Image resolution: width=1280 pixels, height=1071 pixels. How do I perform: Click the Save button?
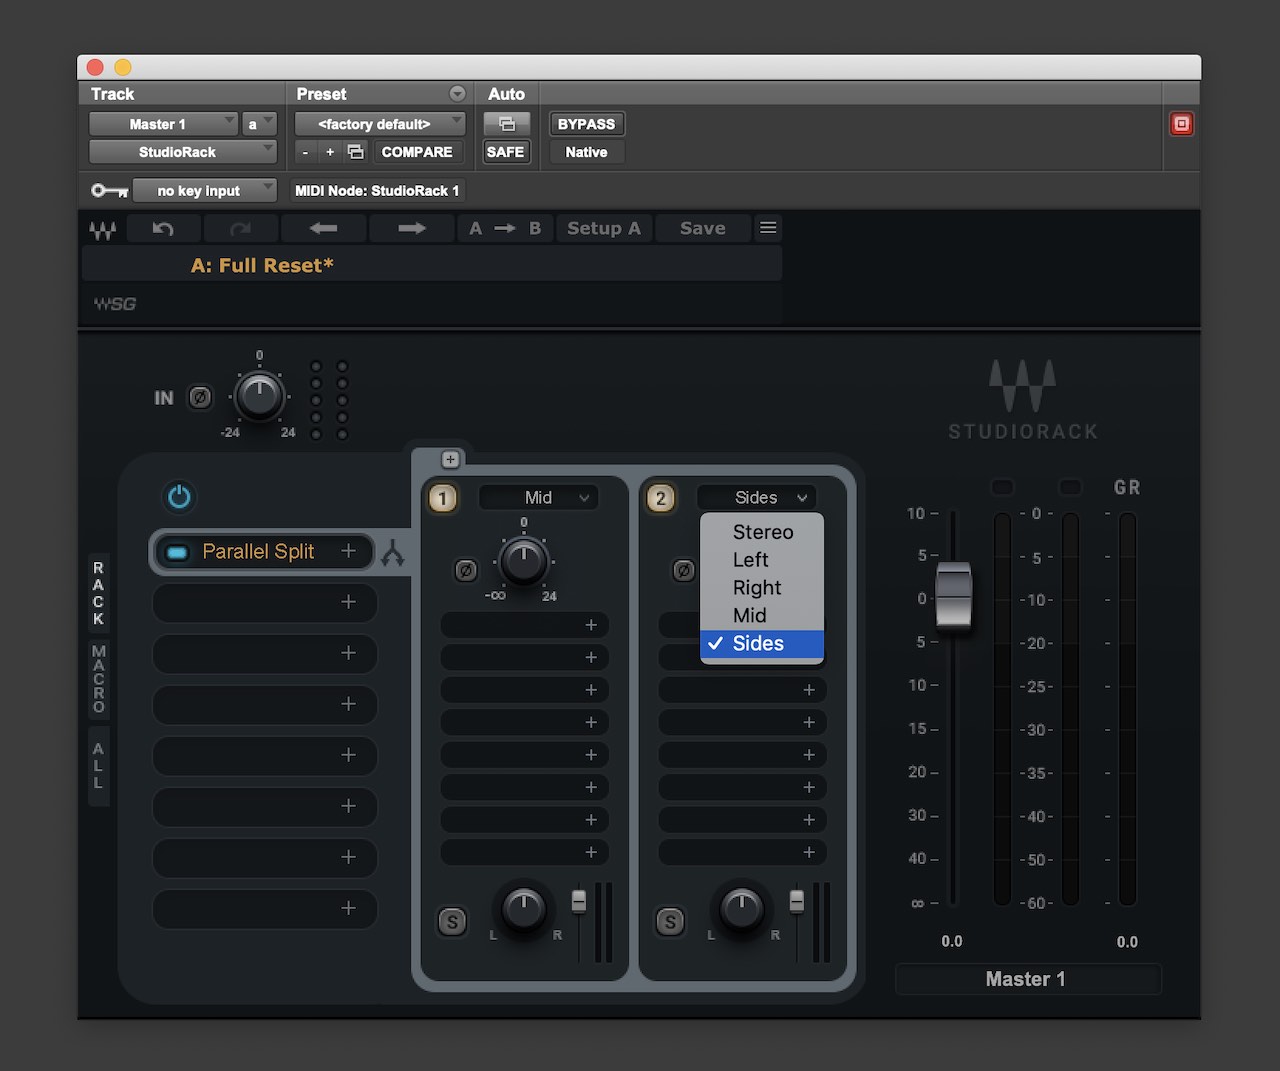[703, 229]
